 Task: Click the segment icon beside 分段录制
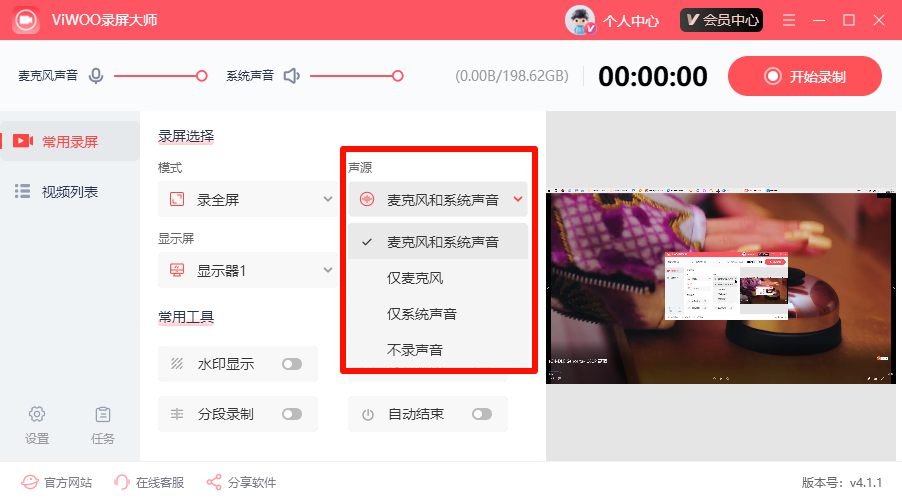(x=177, y=414)
